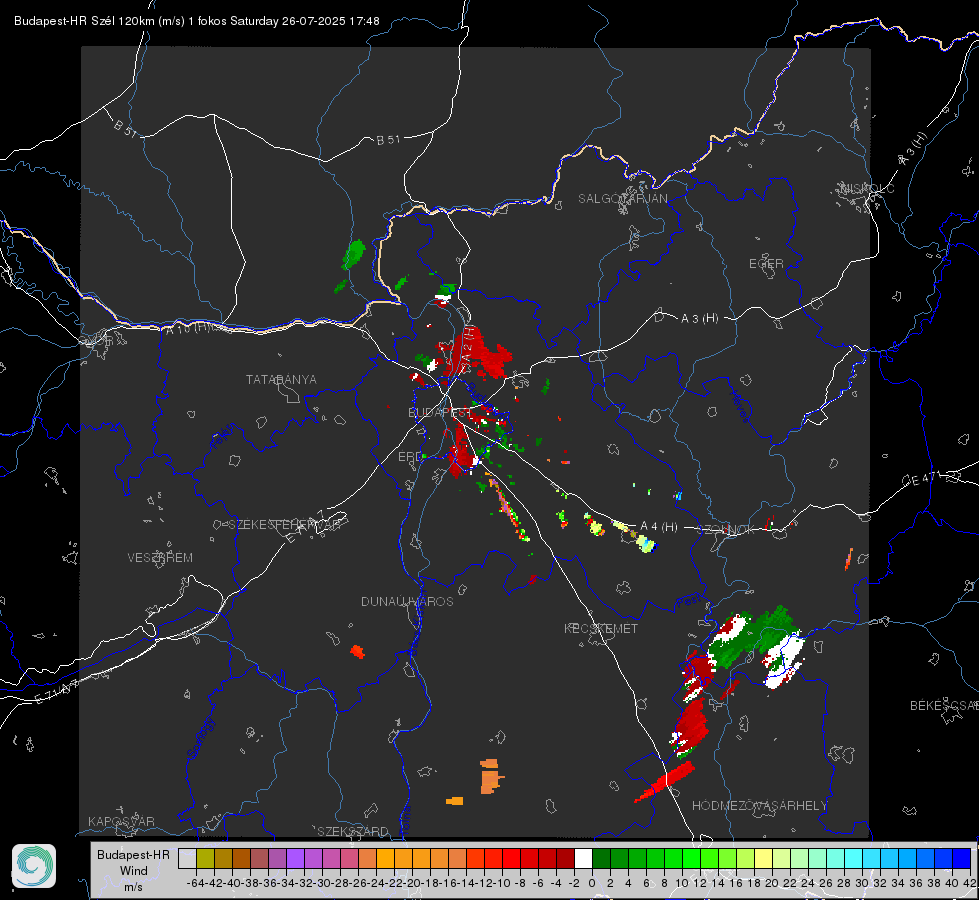Select the TATABÁNYA city label
Viewport: 979px width, 900px height.
pyautogui.click(x=281, y=379)
